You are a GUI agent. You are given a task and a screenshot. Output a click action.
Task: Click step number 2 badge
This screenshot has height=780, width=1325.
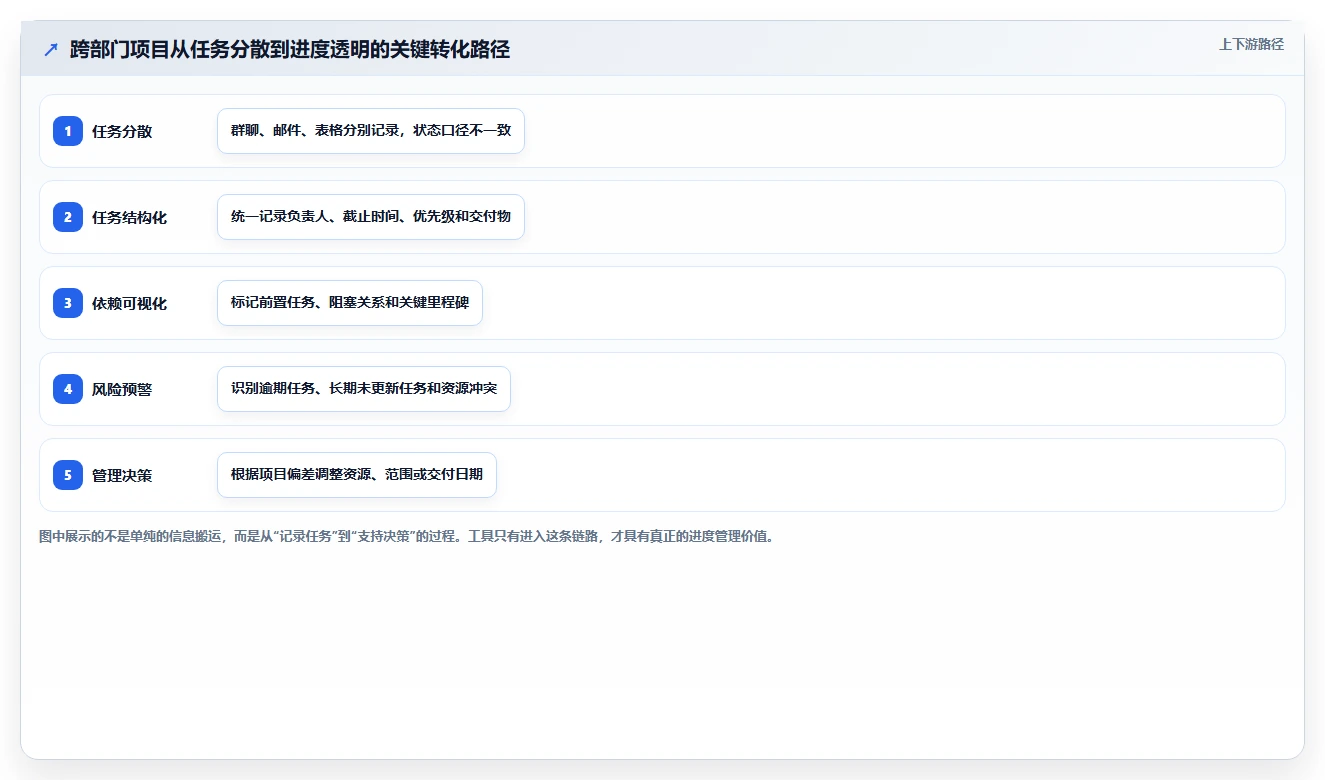pyautogui.click(x=68, y=217)
